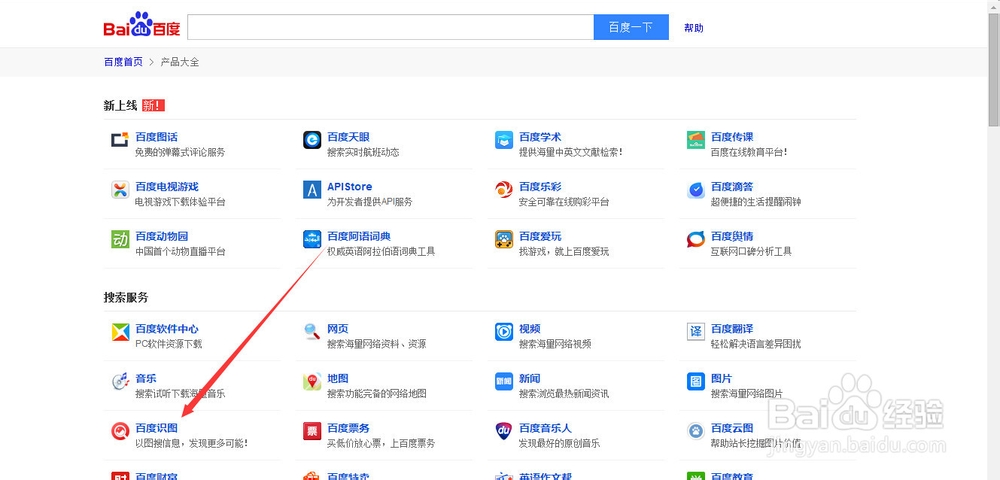Open the 新闻 link

point(529,379)
